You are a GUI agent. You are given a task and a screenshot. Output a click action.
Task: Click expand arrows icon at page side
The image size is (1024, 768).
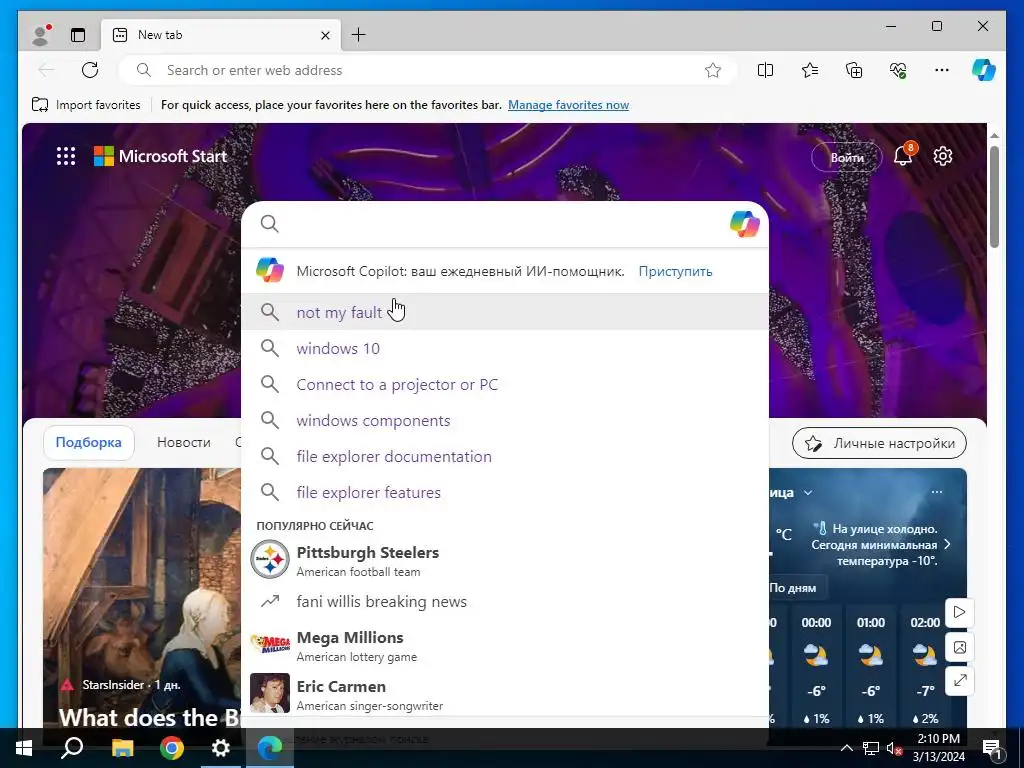[959, 681]
